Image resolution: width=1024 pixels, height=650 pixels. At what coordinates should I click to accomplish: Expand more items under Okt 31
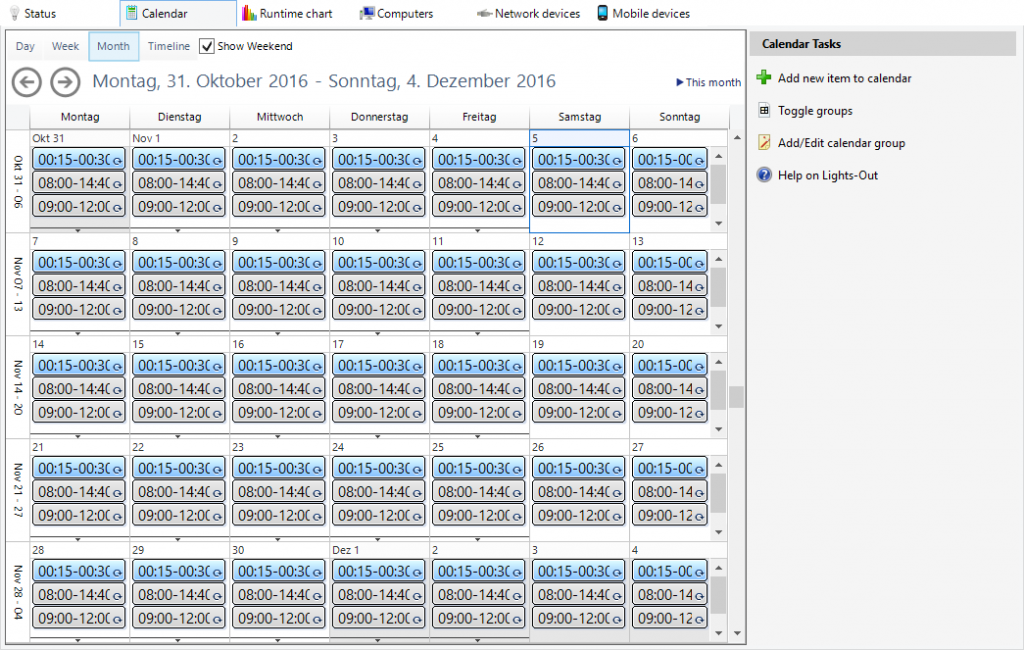point(78,231)
